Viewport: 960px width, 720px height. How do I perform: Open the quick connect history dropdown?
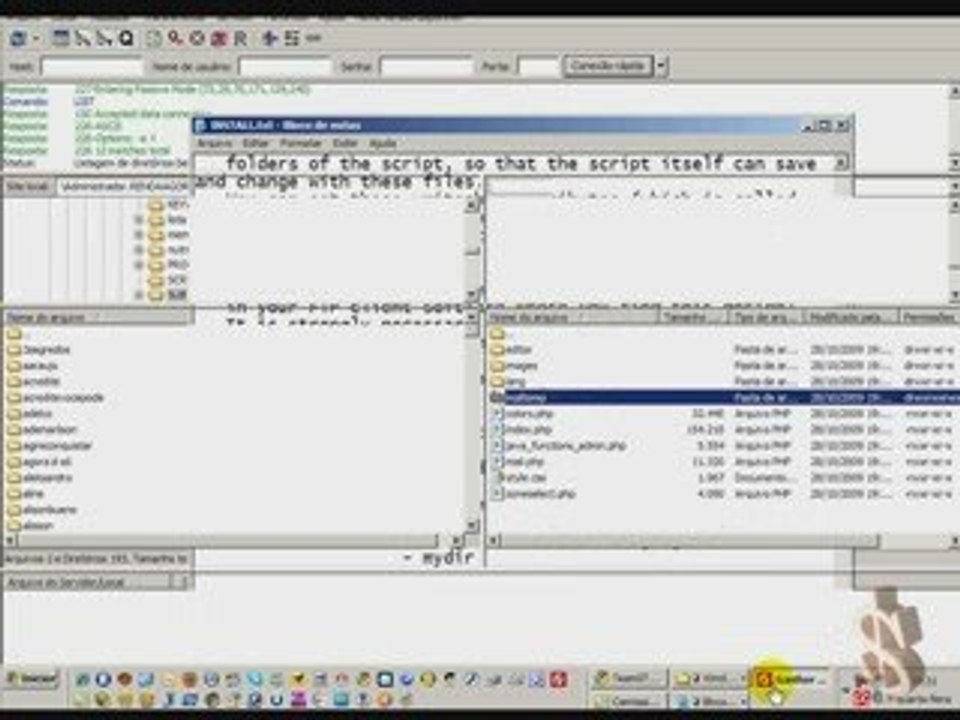coord(661,66)
